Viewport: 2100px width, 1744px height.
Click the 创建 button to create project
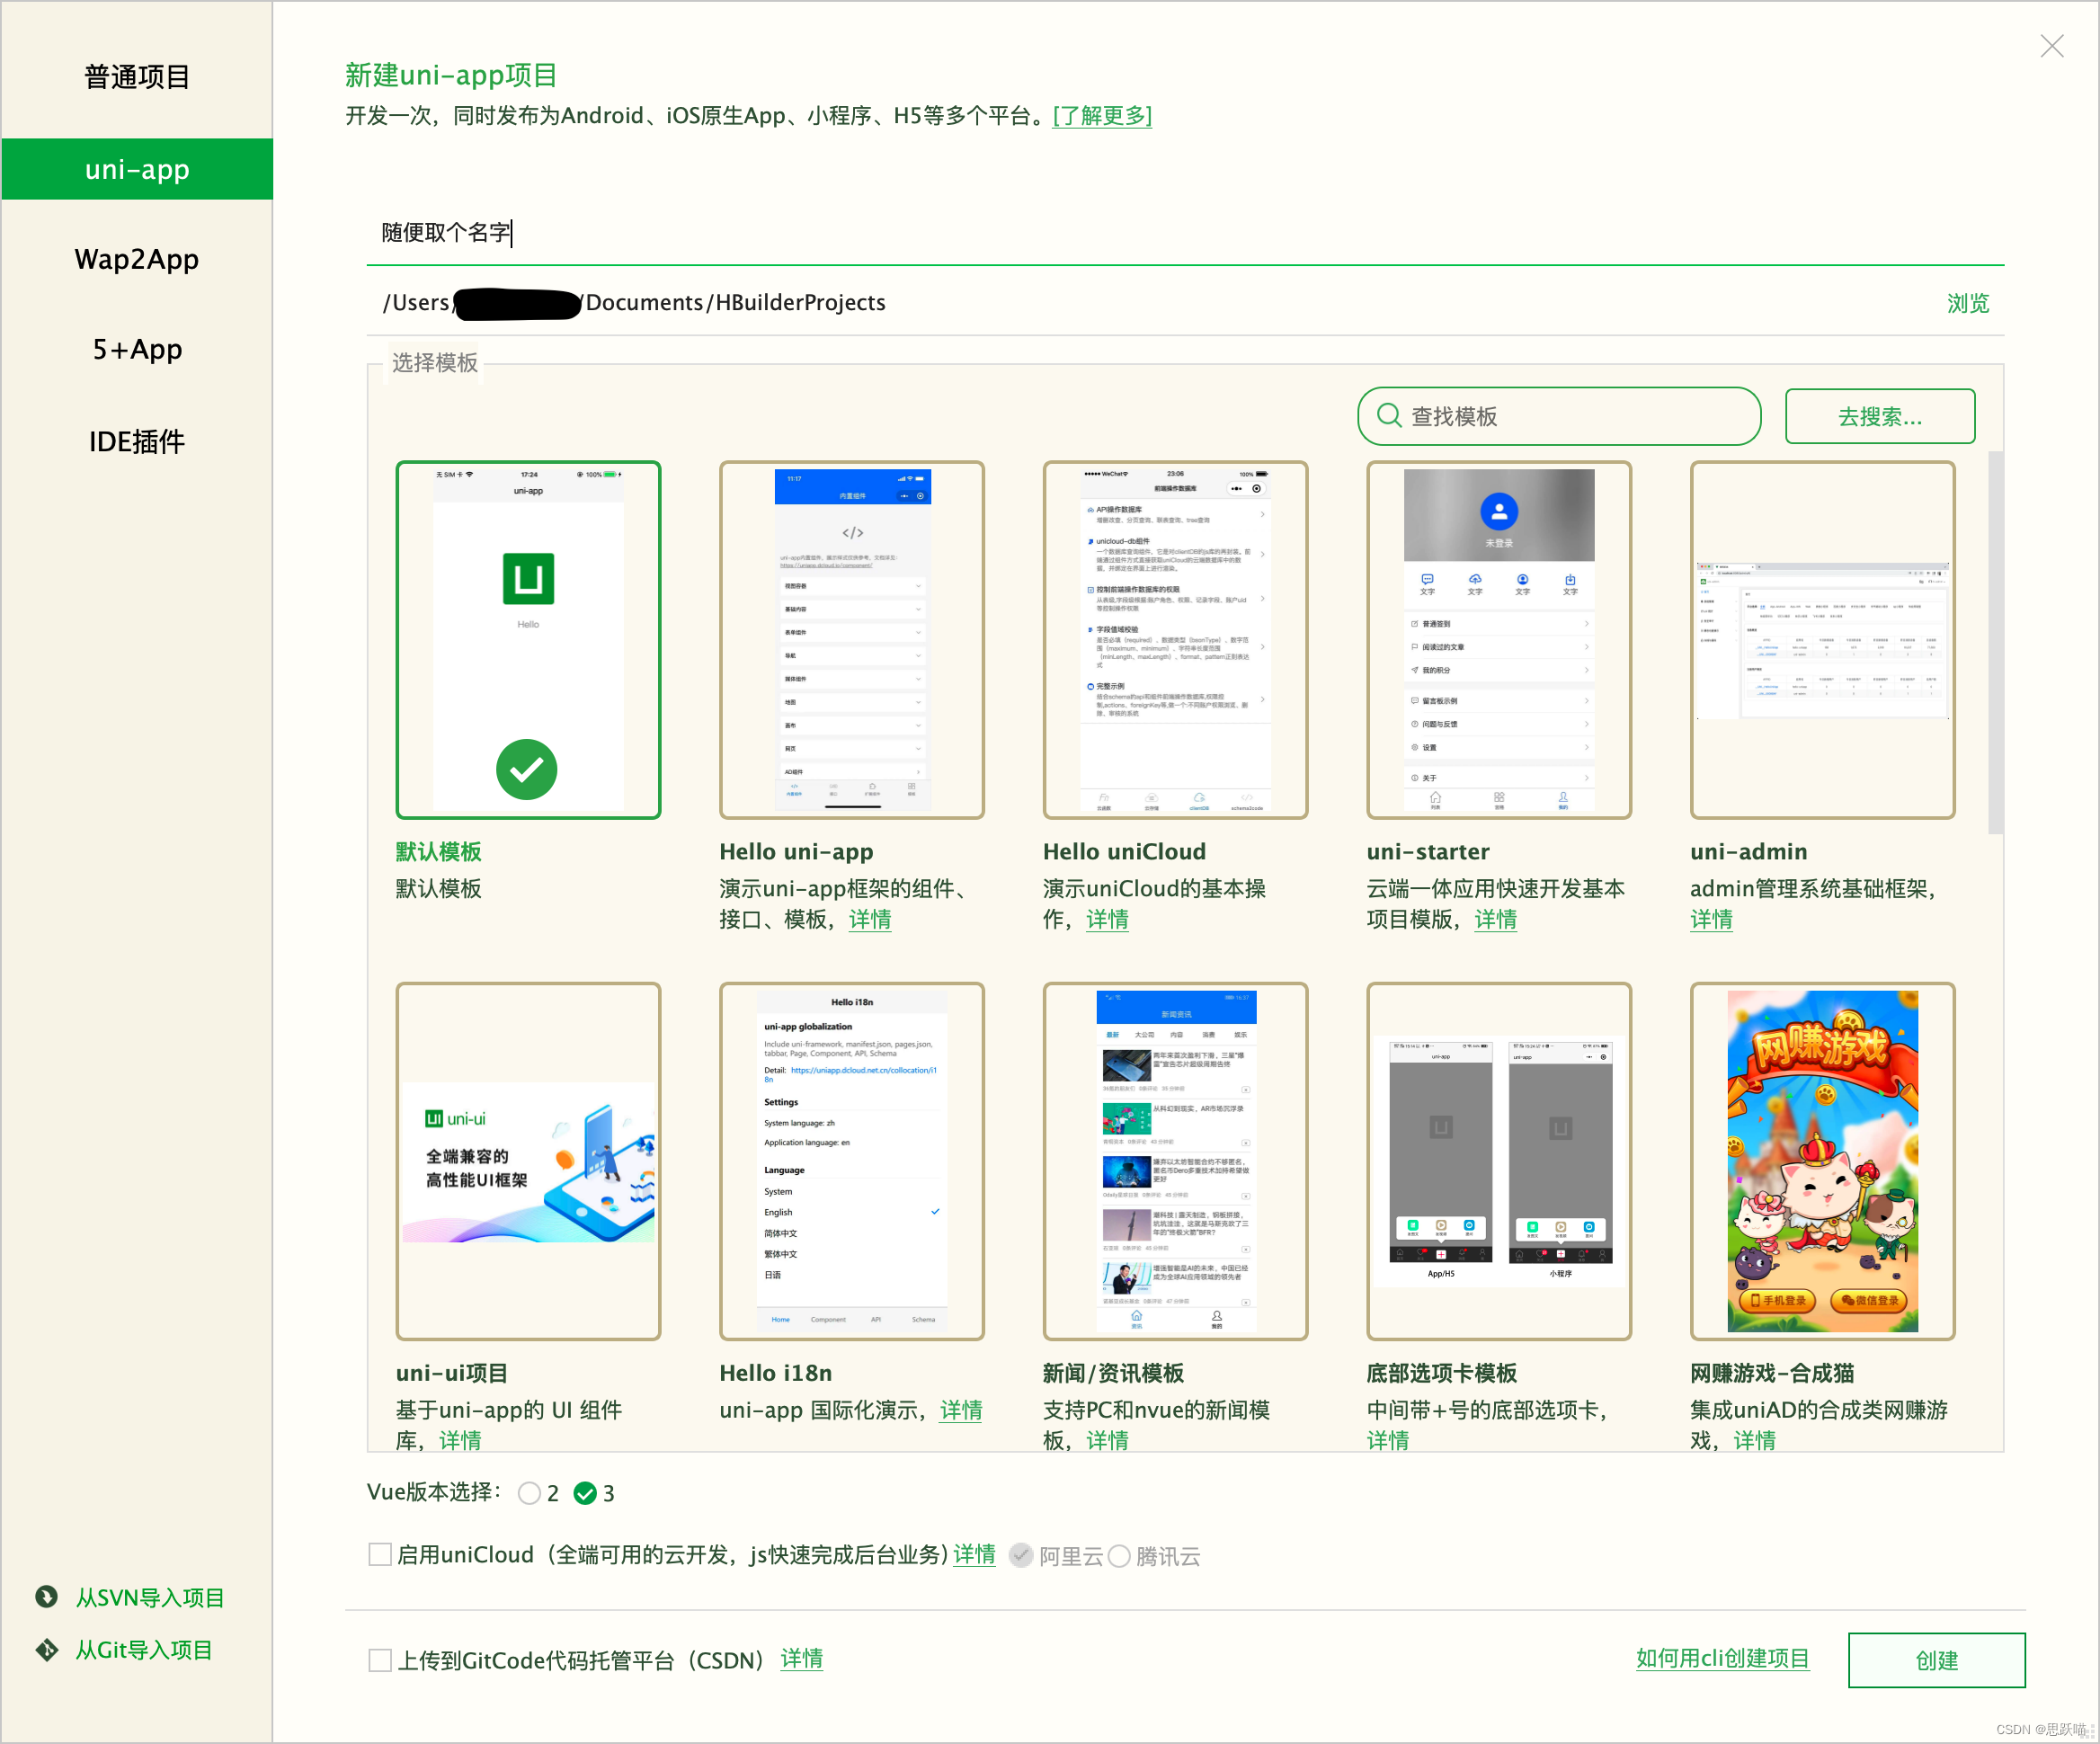tap(1937, 1660)
